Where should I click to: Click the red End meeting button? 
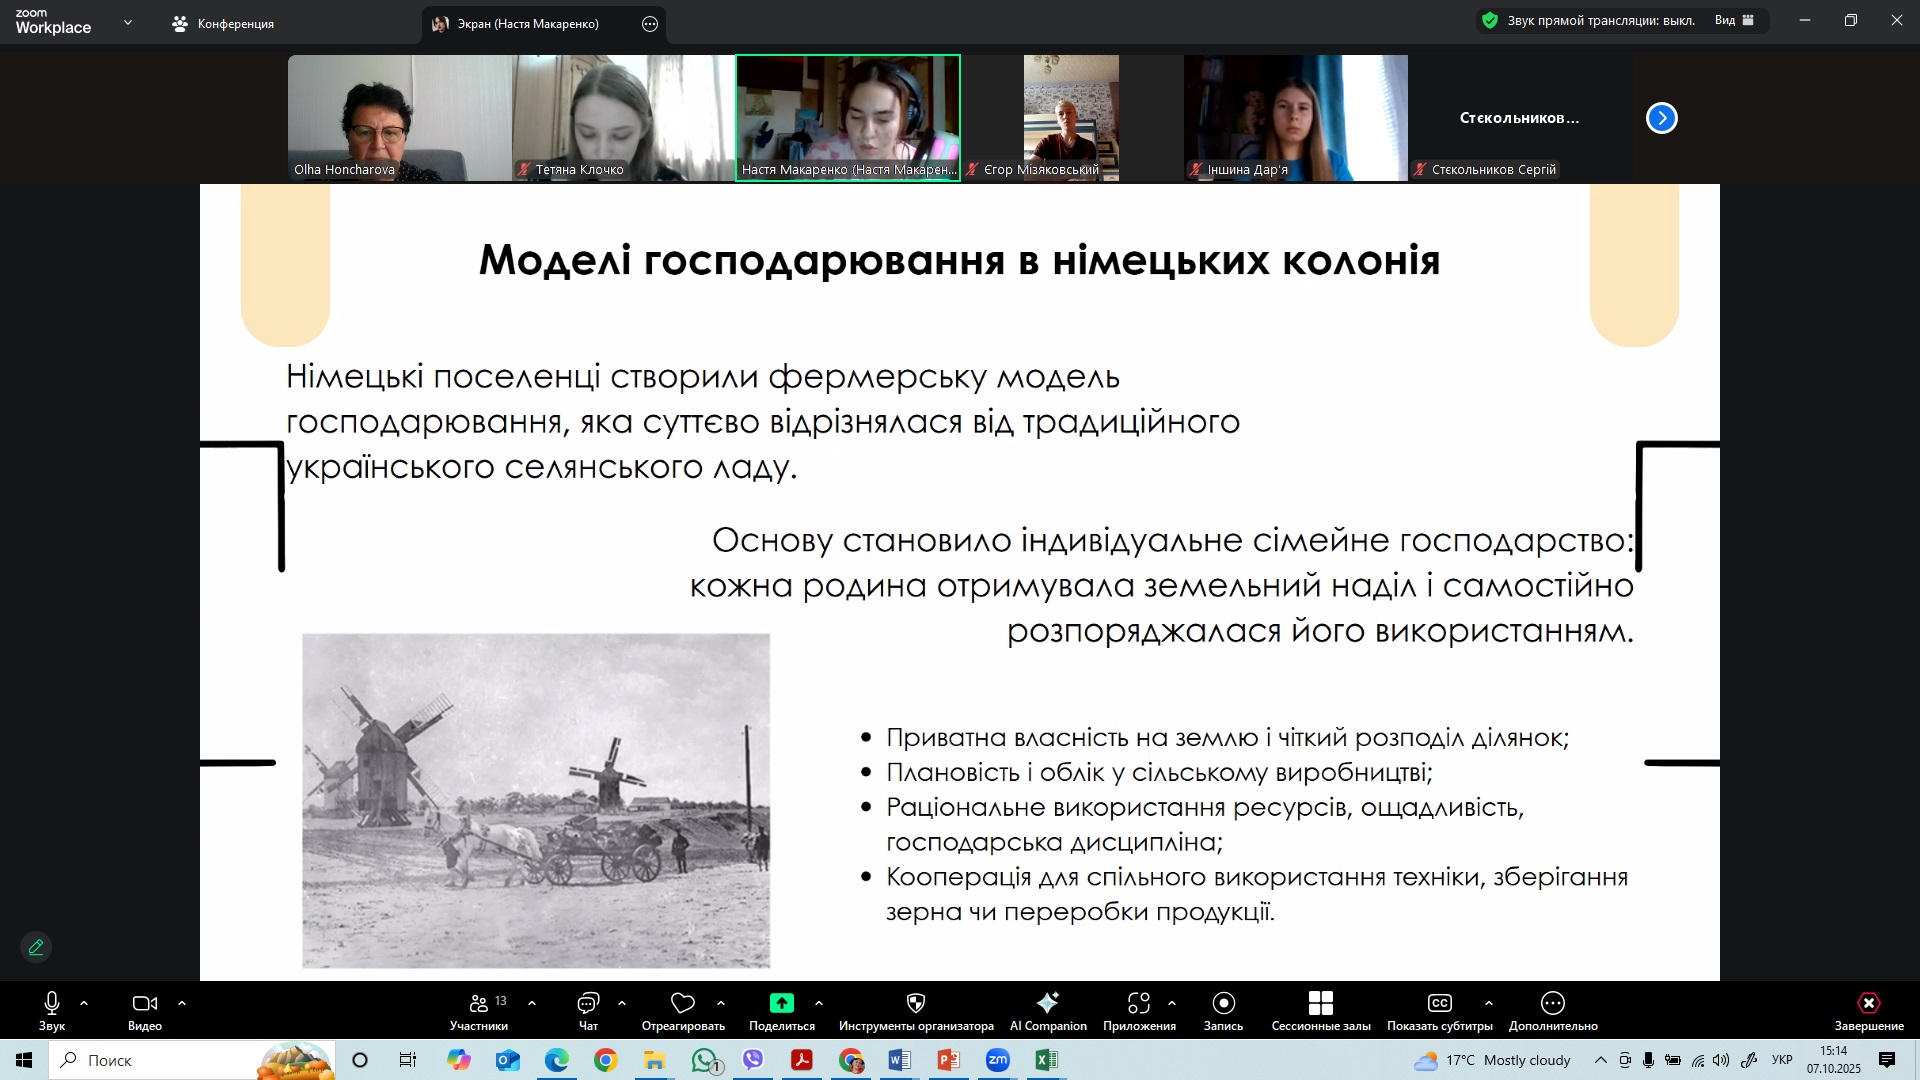1868,1004
